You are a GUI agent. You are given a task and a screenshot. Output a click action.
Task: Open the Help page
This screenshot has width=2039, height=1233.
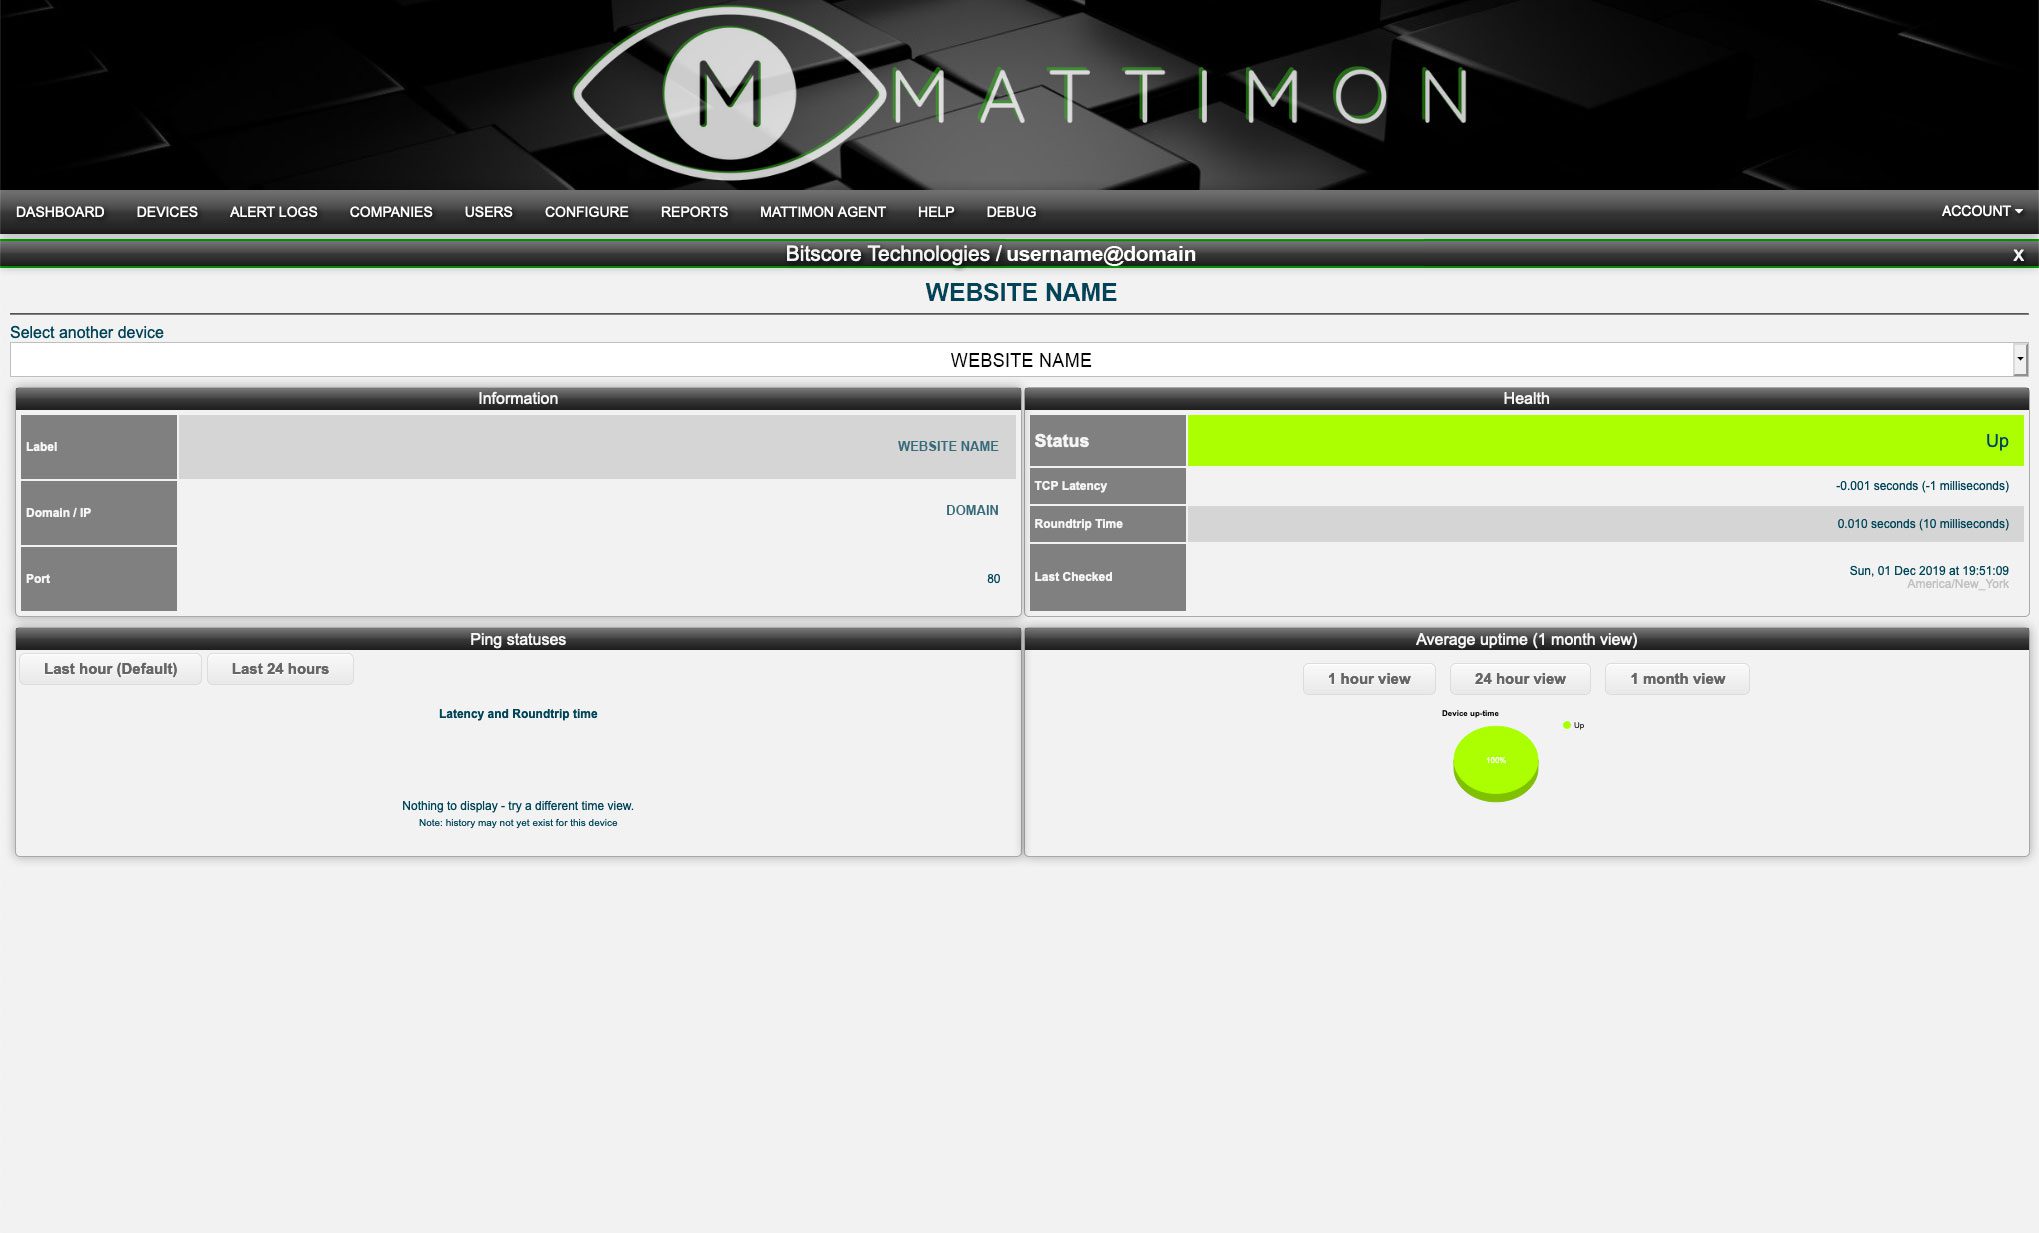click(x=936, y=212)
